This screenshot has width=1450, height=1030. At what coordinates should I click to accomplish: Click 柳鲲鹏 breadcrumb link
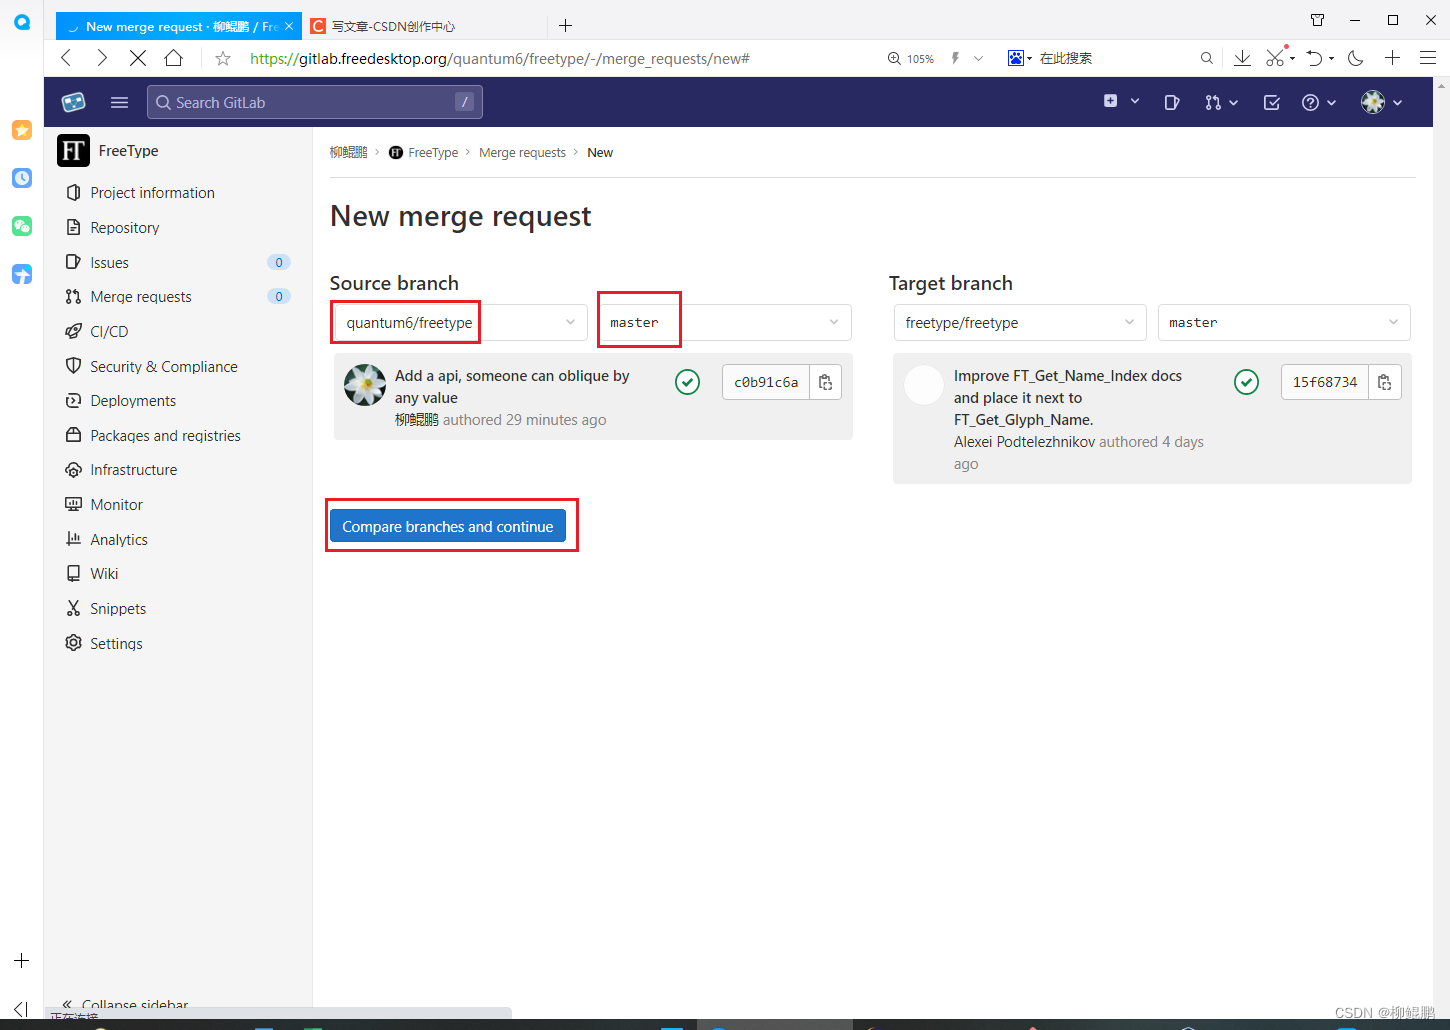tap(349, 153)
